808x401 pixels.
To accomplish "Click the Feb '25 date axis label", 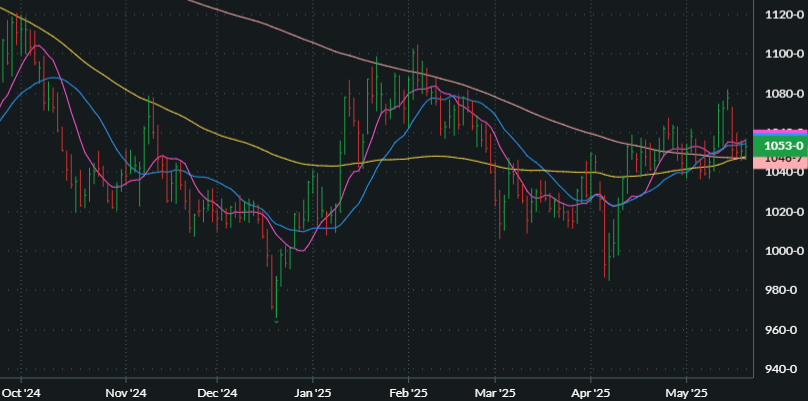I will click(408, 393).
